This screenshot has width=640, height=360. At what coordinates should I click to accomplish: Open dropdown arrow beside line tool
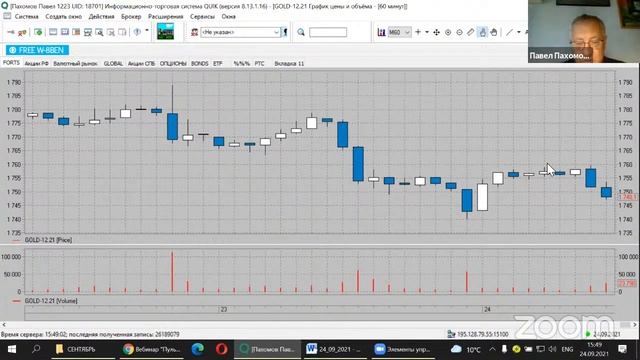point(519,32)
